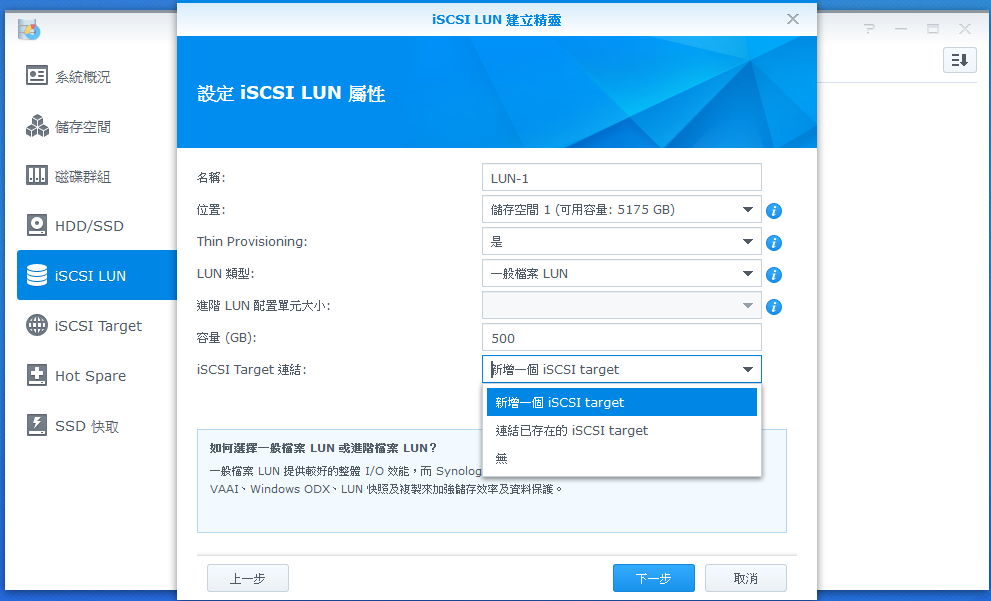The image size is (991, 601).
Task: Click the 磁碟群組 sidebar icon
Action: pos(37,175)
